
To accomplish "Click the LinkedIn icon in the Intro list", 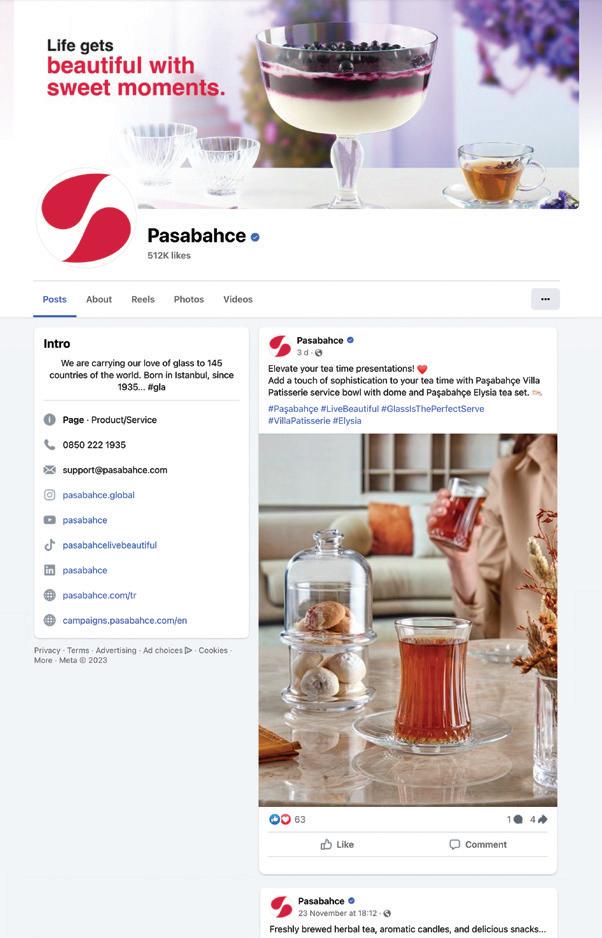I will tap(50, 570).
